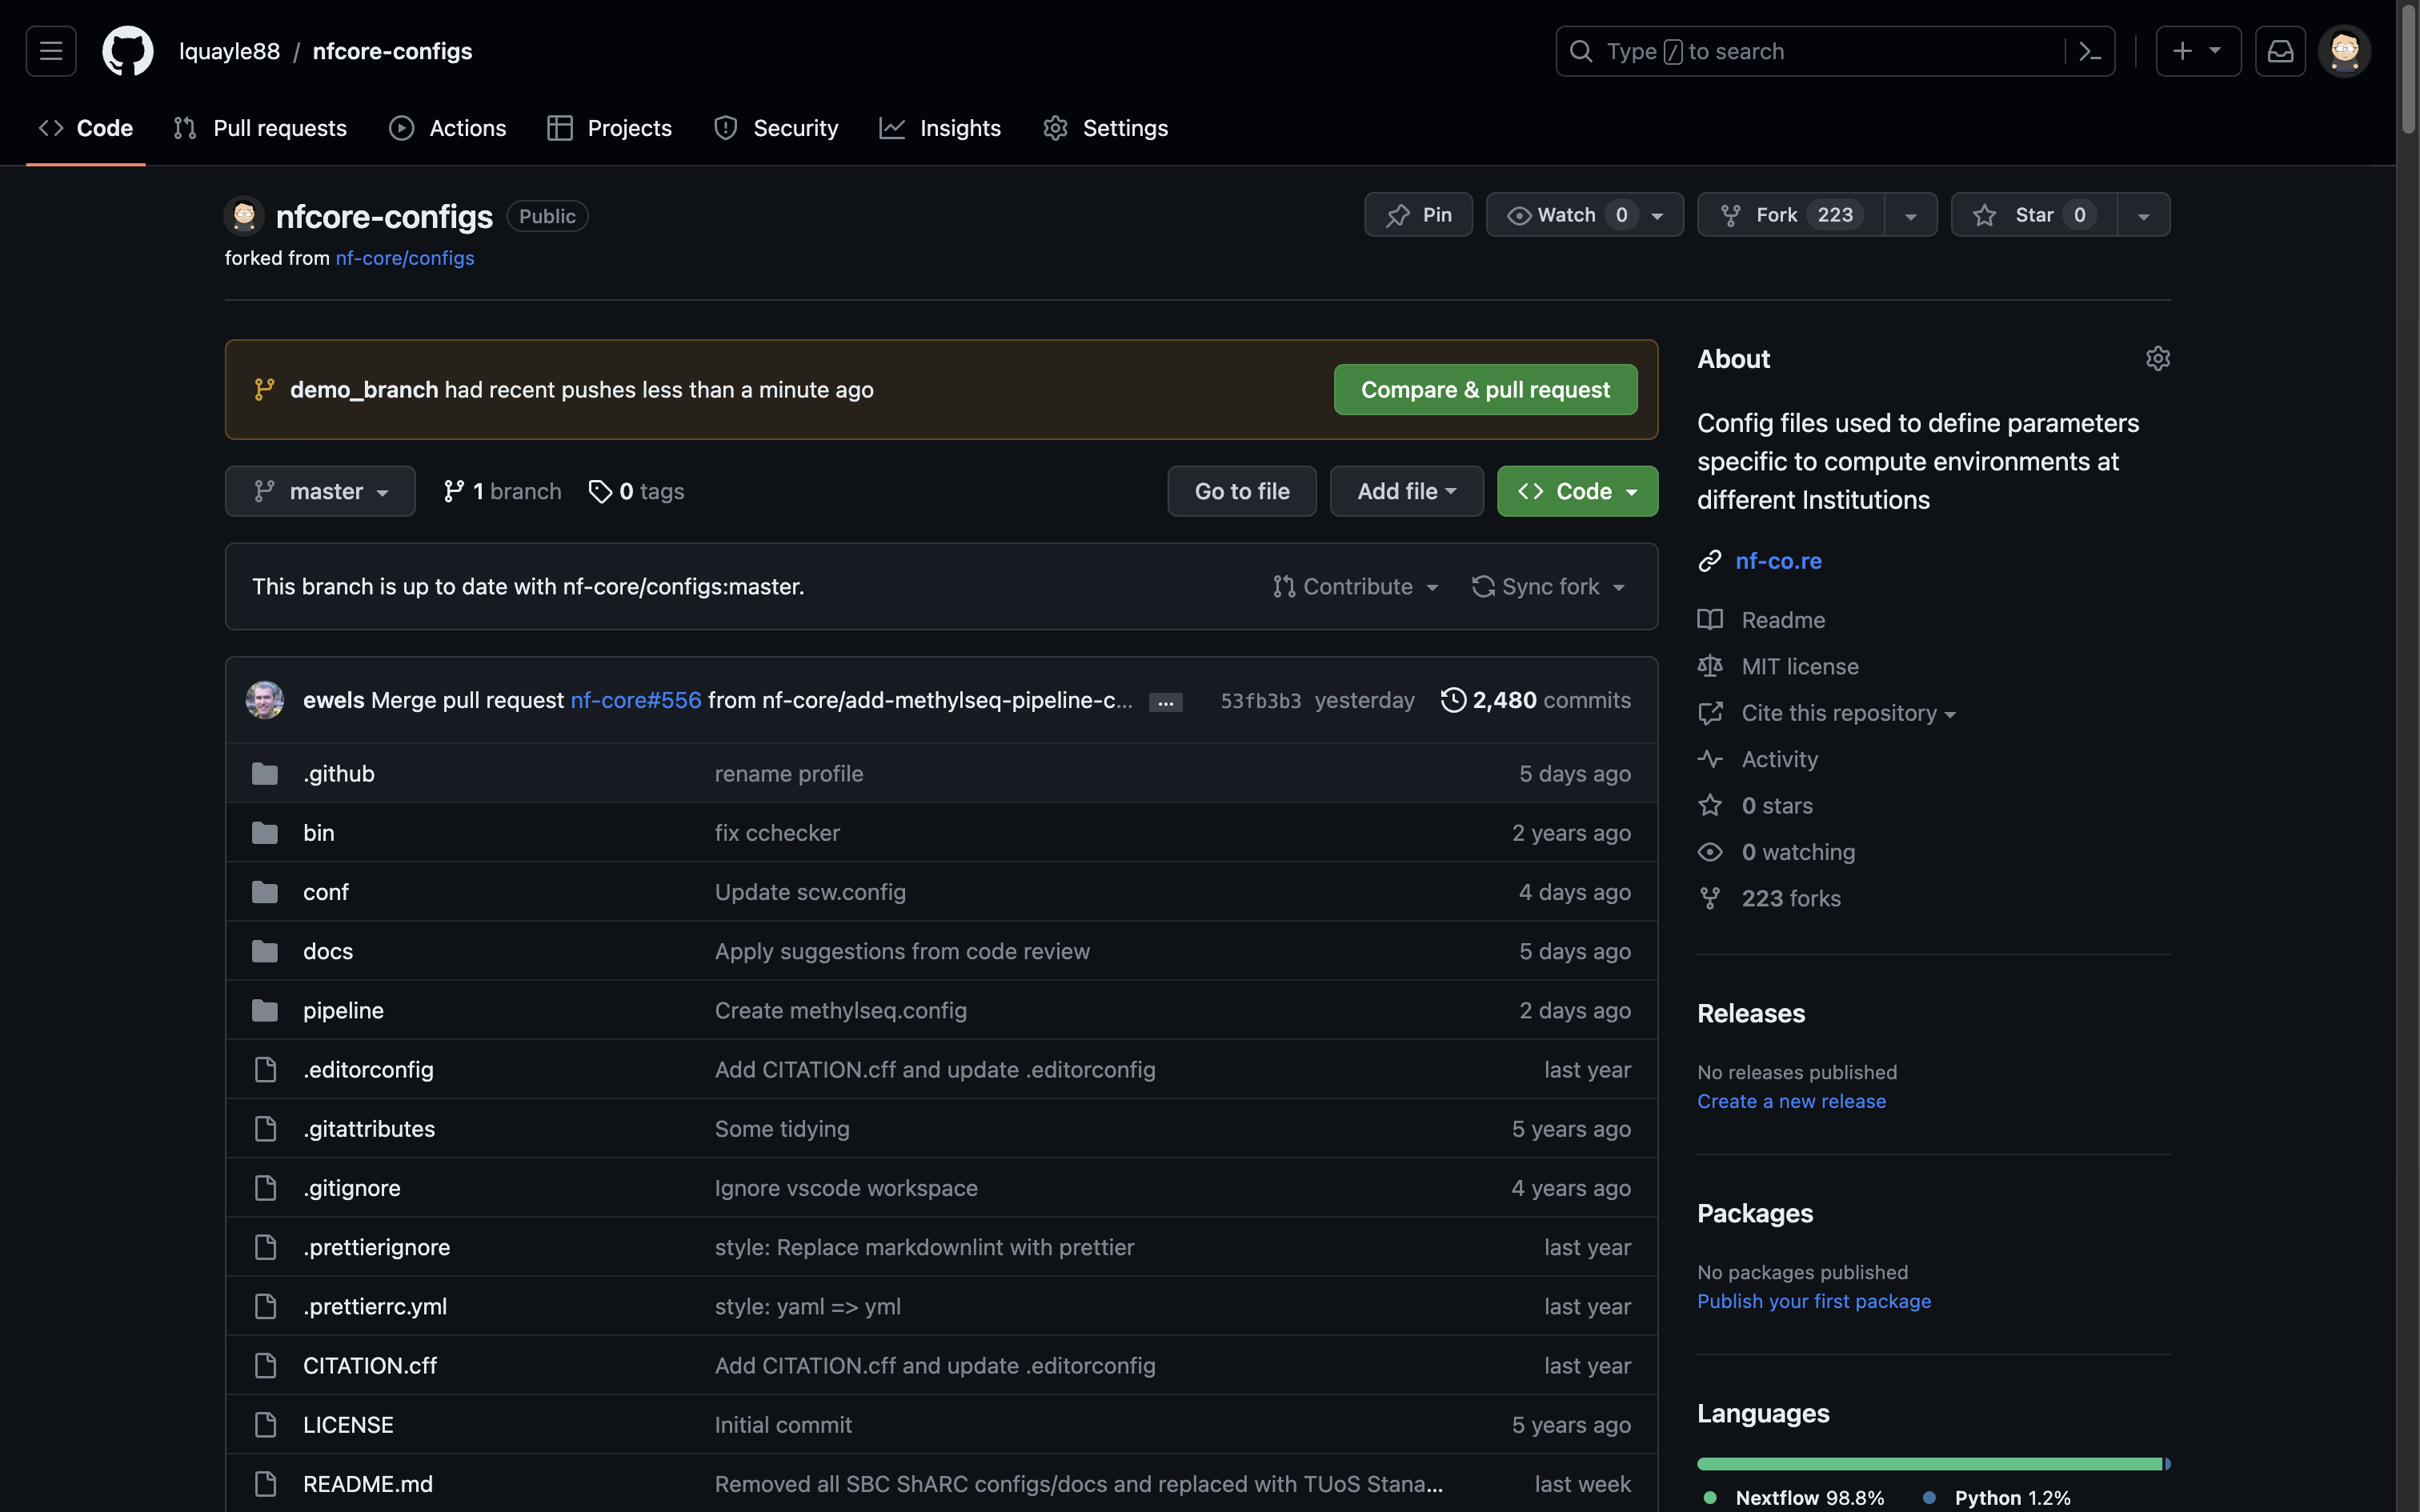Open the nf-co.re website link
2420x1512 pixels.
pyautogui.click(x=1778, y=561)
